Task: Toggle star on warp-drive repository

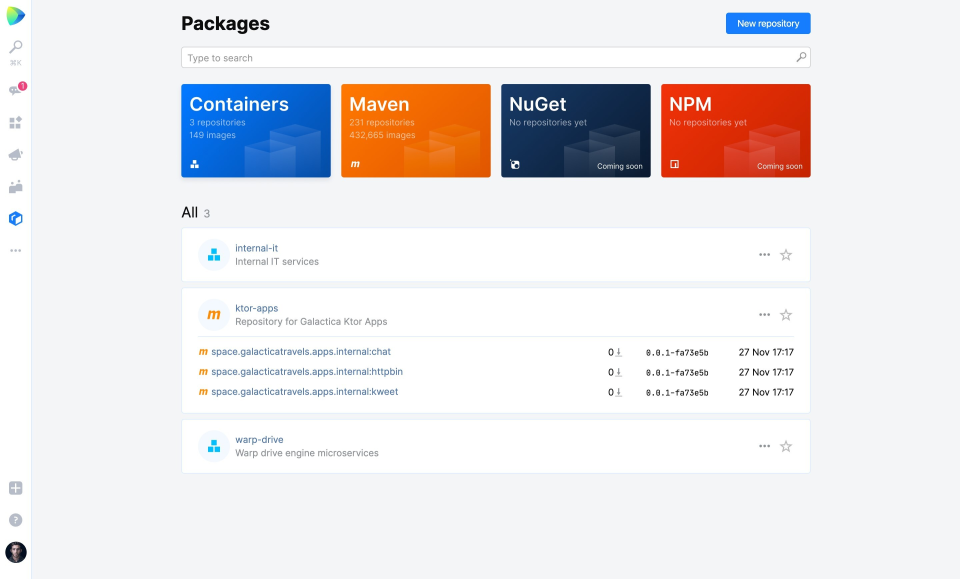Action: click(786, 446)
